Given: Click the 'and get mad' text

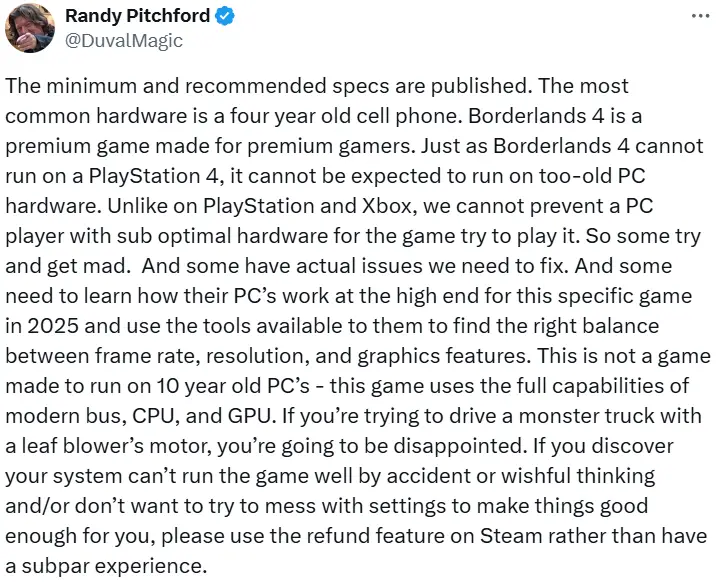Looking at the screenshot, I should [68, 266].
